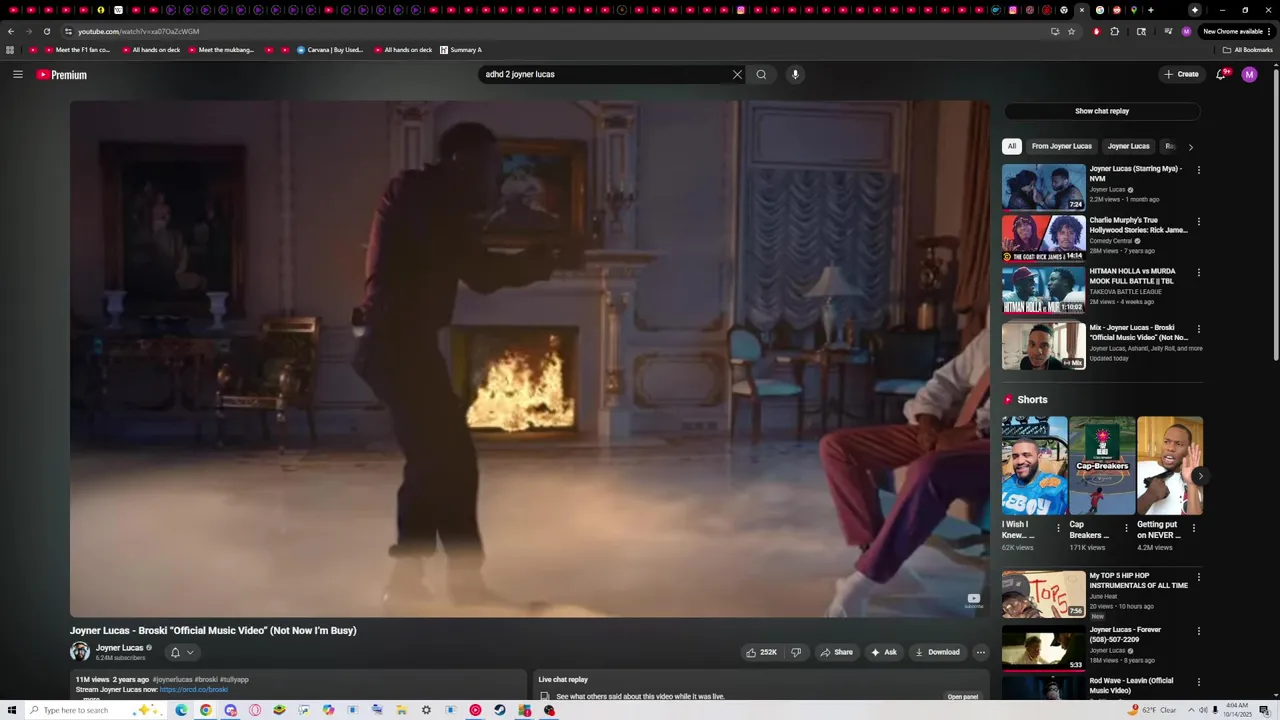Click the video player to pause
The image size is (1280, 720).
pyautogui.click(x=530, y=358)
